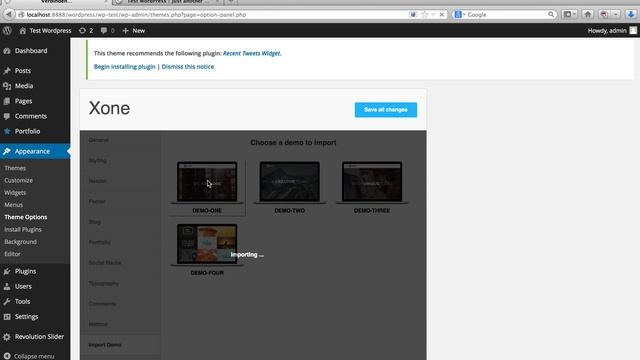Screen dimensions: 640x360
Task: Open comments bubble in admin bar
Action: tap(107, 31)
